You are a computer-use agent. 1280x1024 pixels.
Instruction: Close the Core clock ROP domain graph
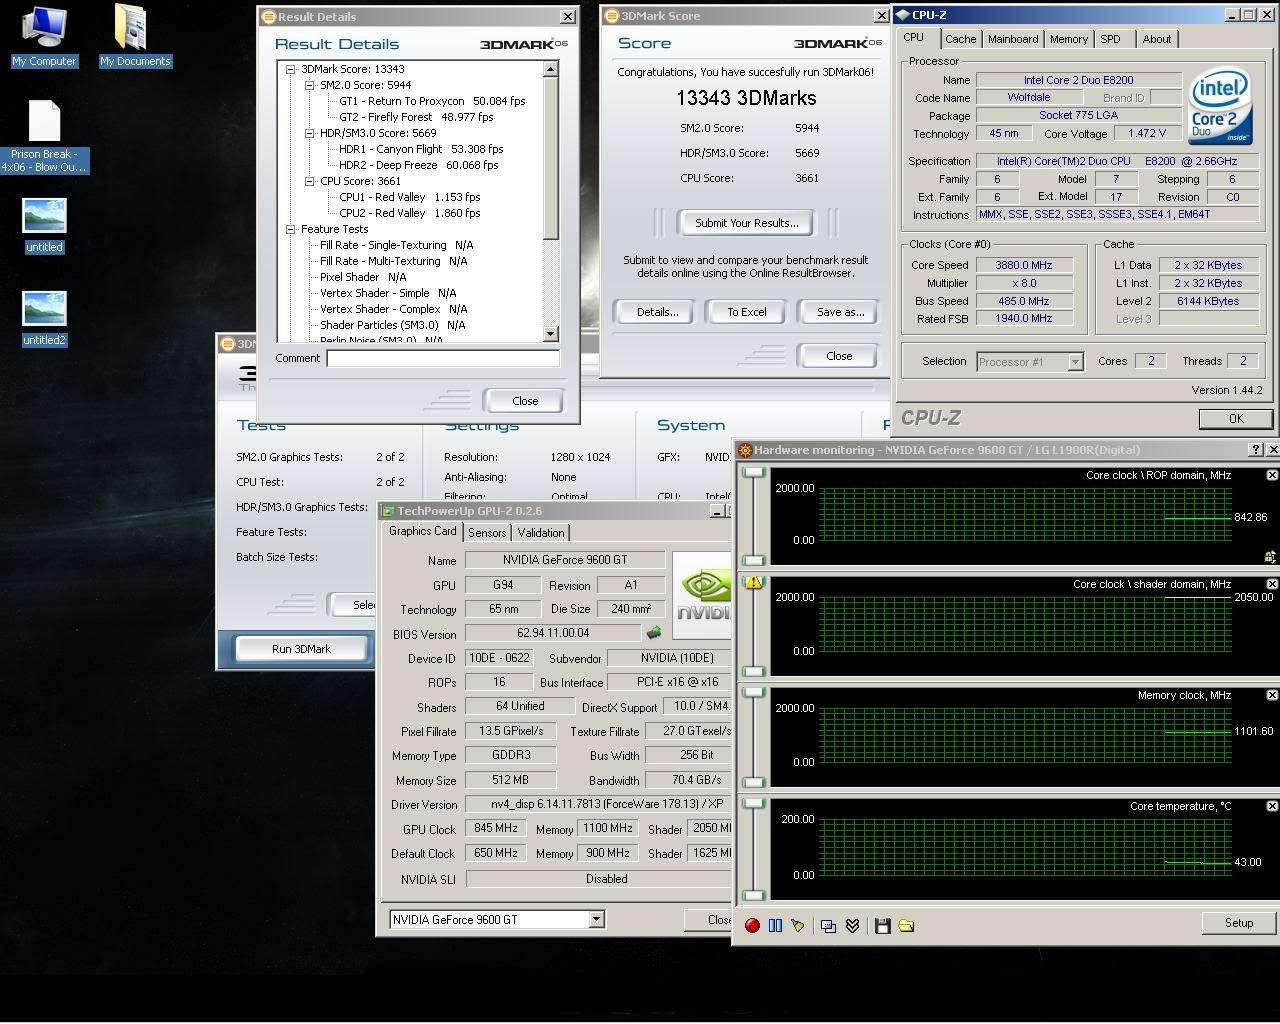point(1272,475)
